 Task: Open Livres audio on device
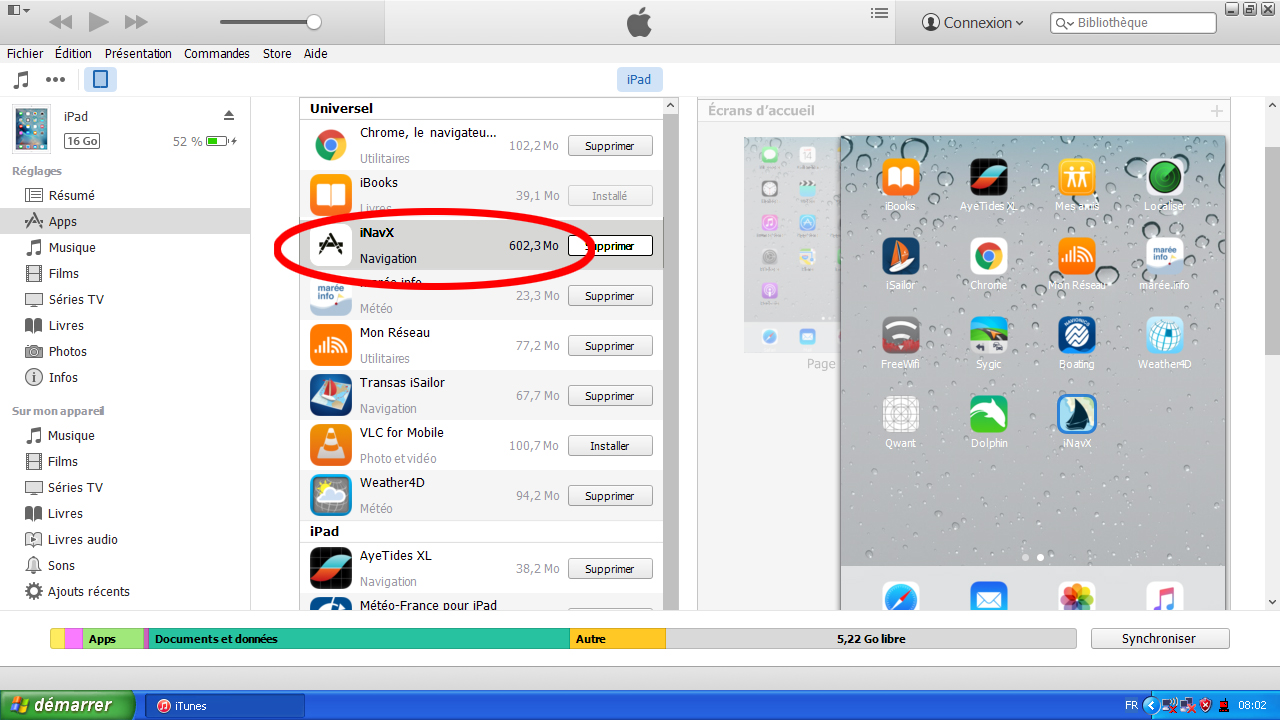83,540
